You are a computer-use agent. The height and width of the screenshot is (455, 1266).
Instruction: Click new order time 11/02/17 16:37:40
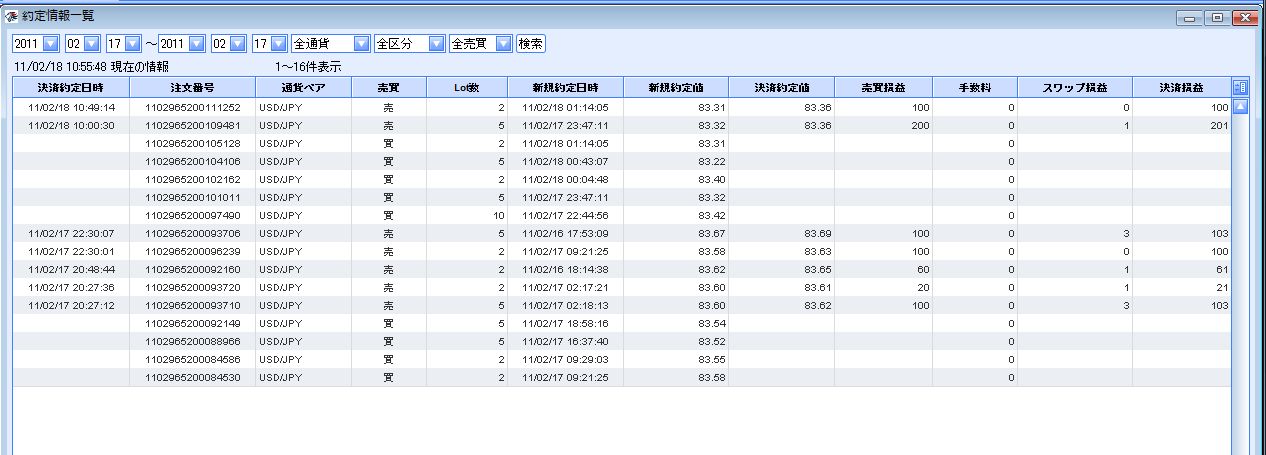coord(566,341)
